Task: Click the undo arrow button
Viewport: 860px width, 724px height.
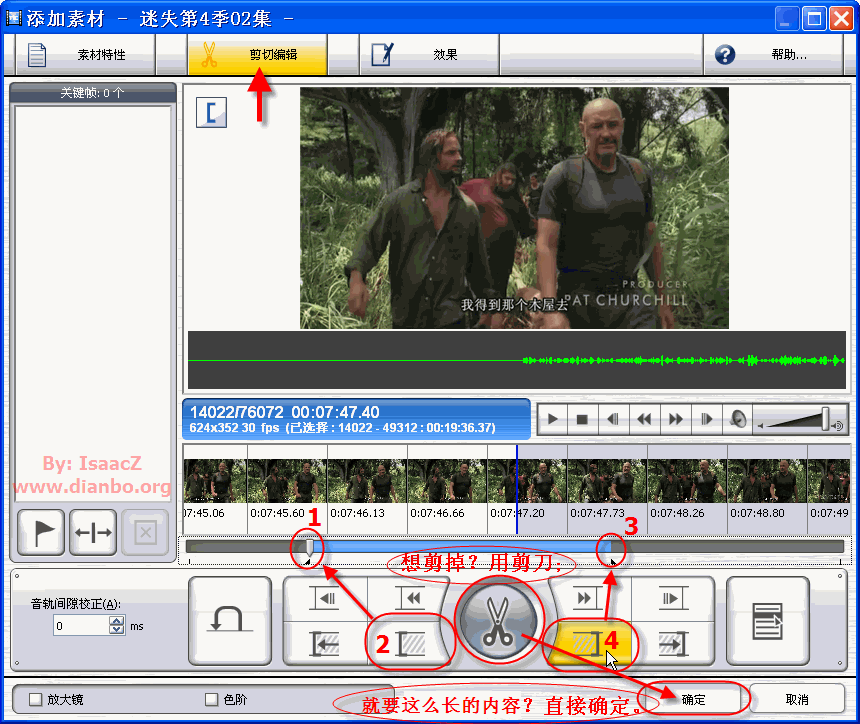Action: 230,620
